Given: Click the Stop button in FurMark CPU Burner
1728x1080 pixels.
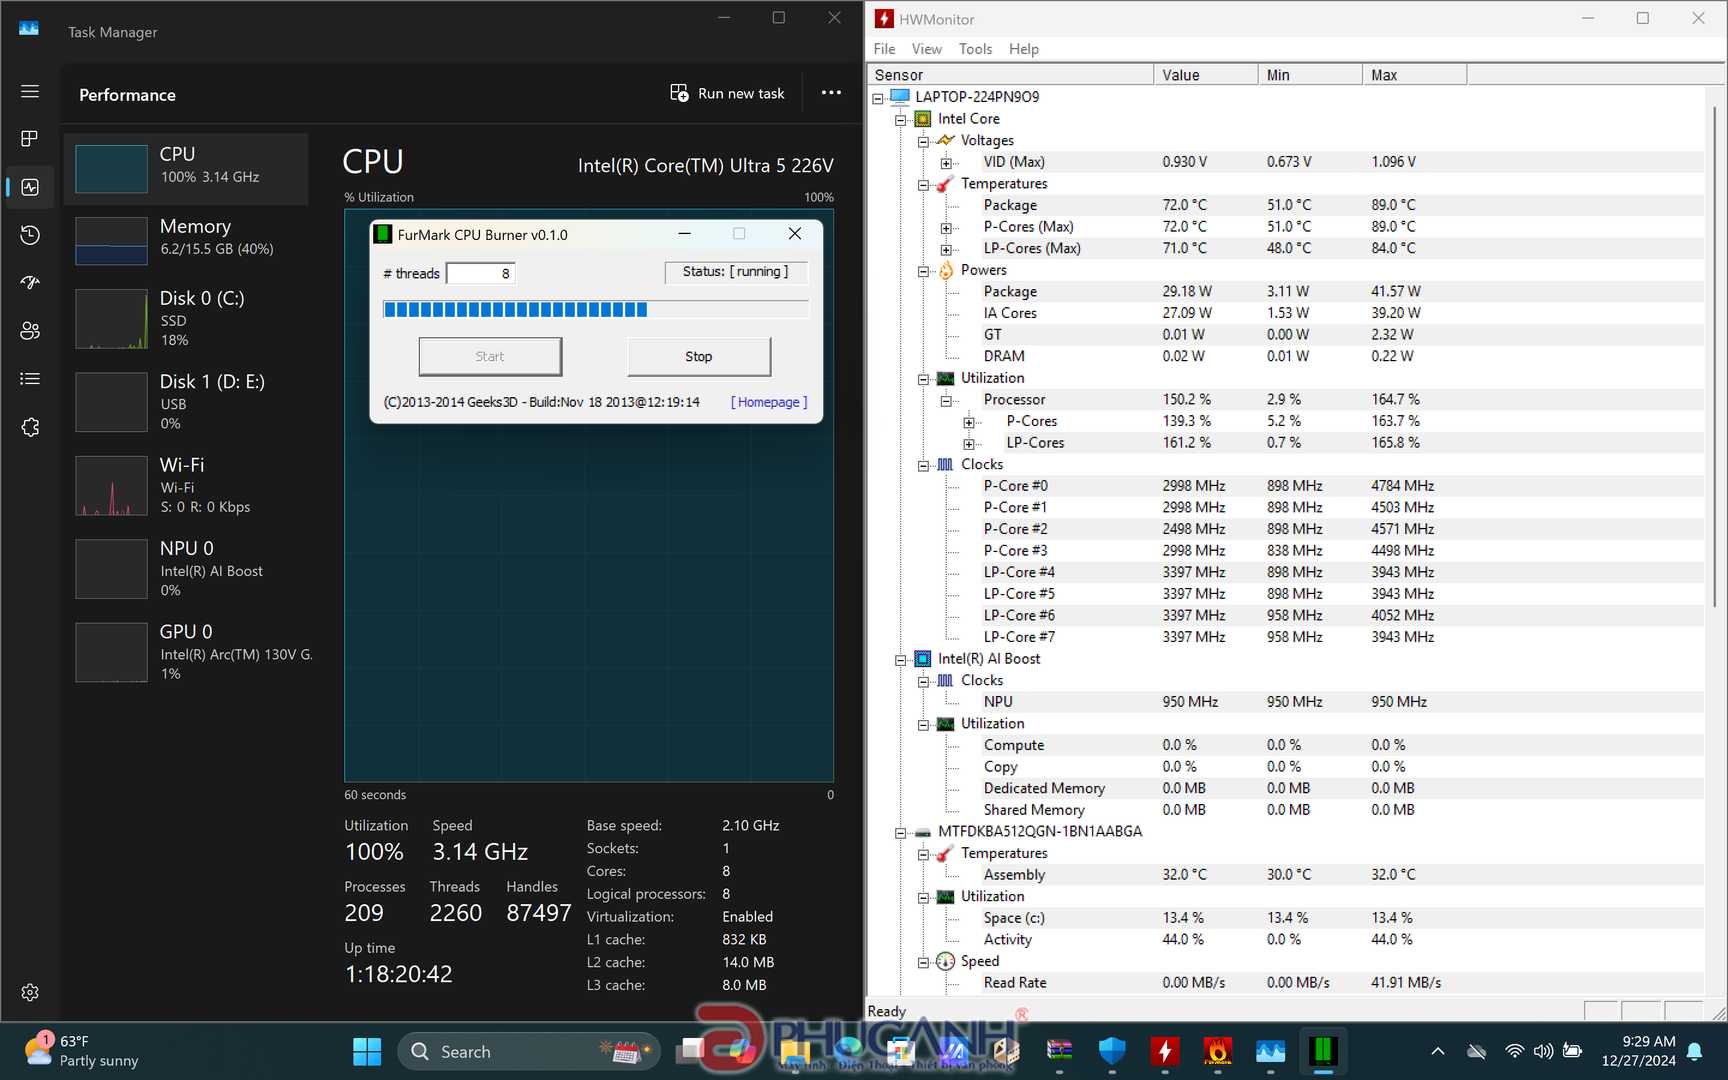Looking at the screenshot, I should click(x=699, y=356).
